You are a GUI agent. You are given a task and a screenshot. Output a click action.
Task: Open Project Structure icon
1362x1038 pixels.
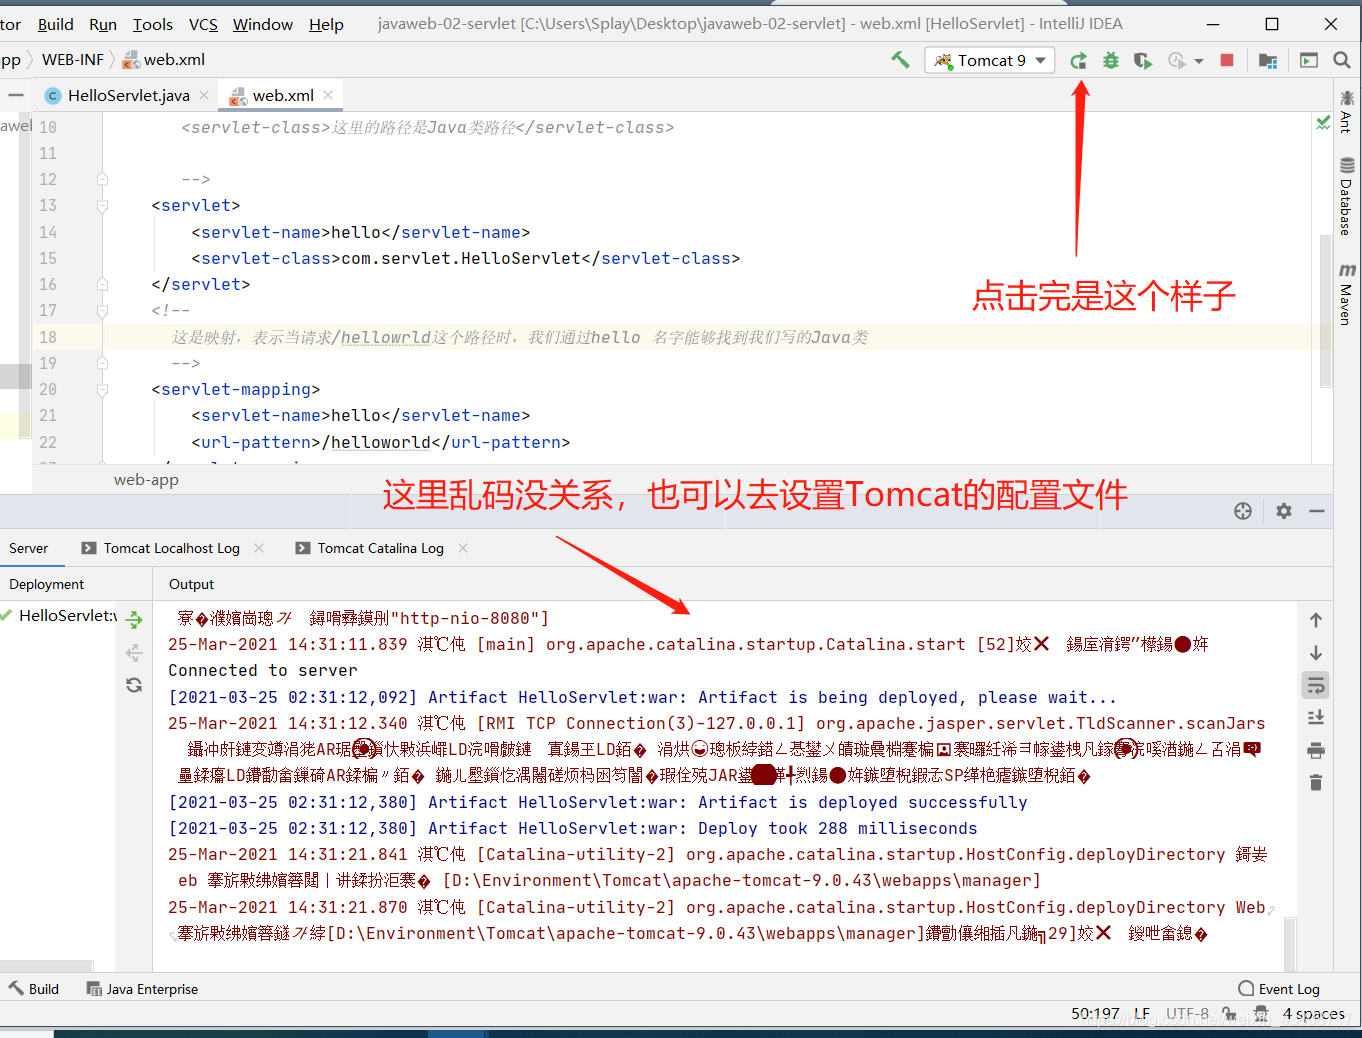pyautogui.click(x=1268, y=60)
